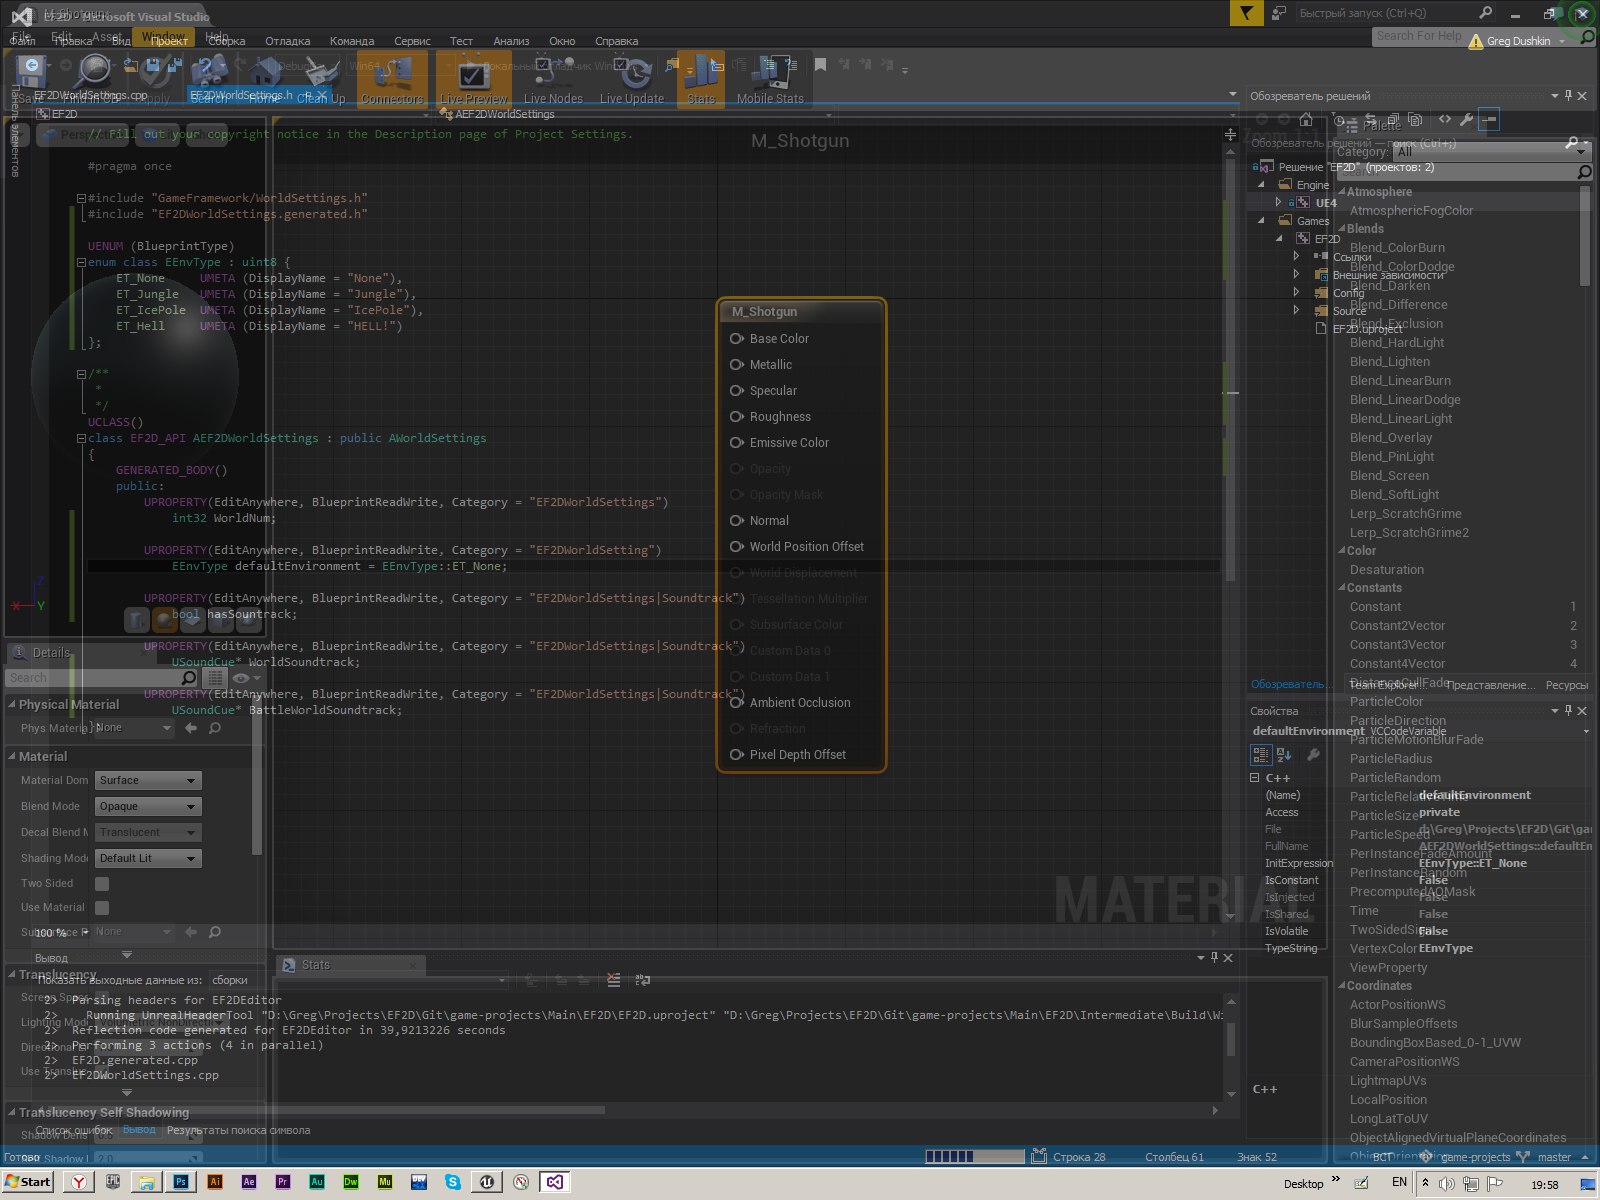Click the Emissive Color input pin
This screenshot has height=1200, width=1600.
point(737,443)
